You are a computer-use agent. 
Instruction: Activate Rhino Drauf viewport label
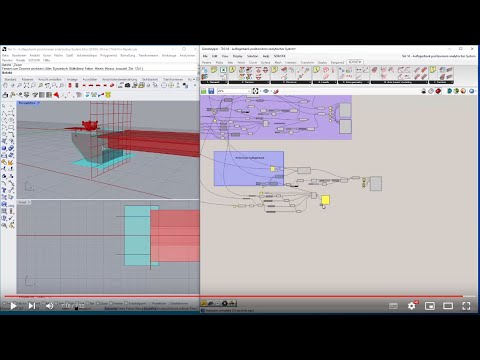24,202
